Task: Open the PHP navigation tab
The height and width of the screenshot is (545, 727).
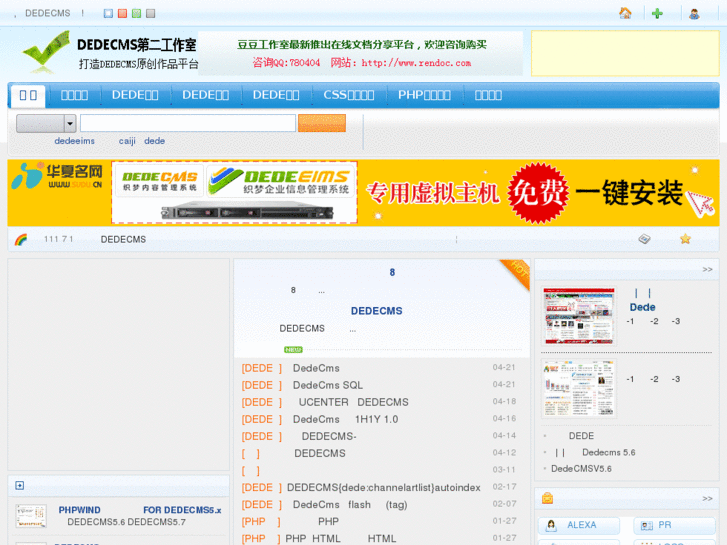Action: (424, 96)
